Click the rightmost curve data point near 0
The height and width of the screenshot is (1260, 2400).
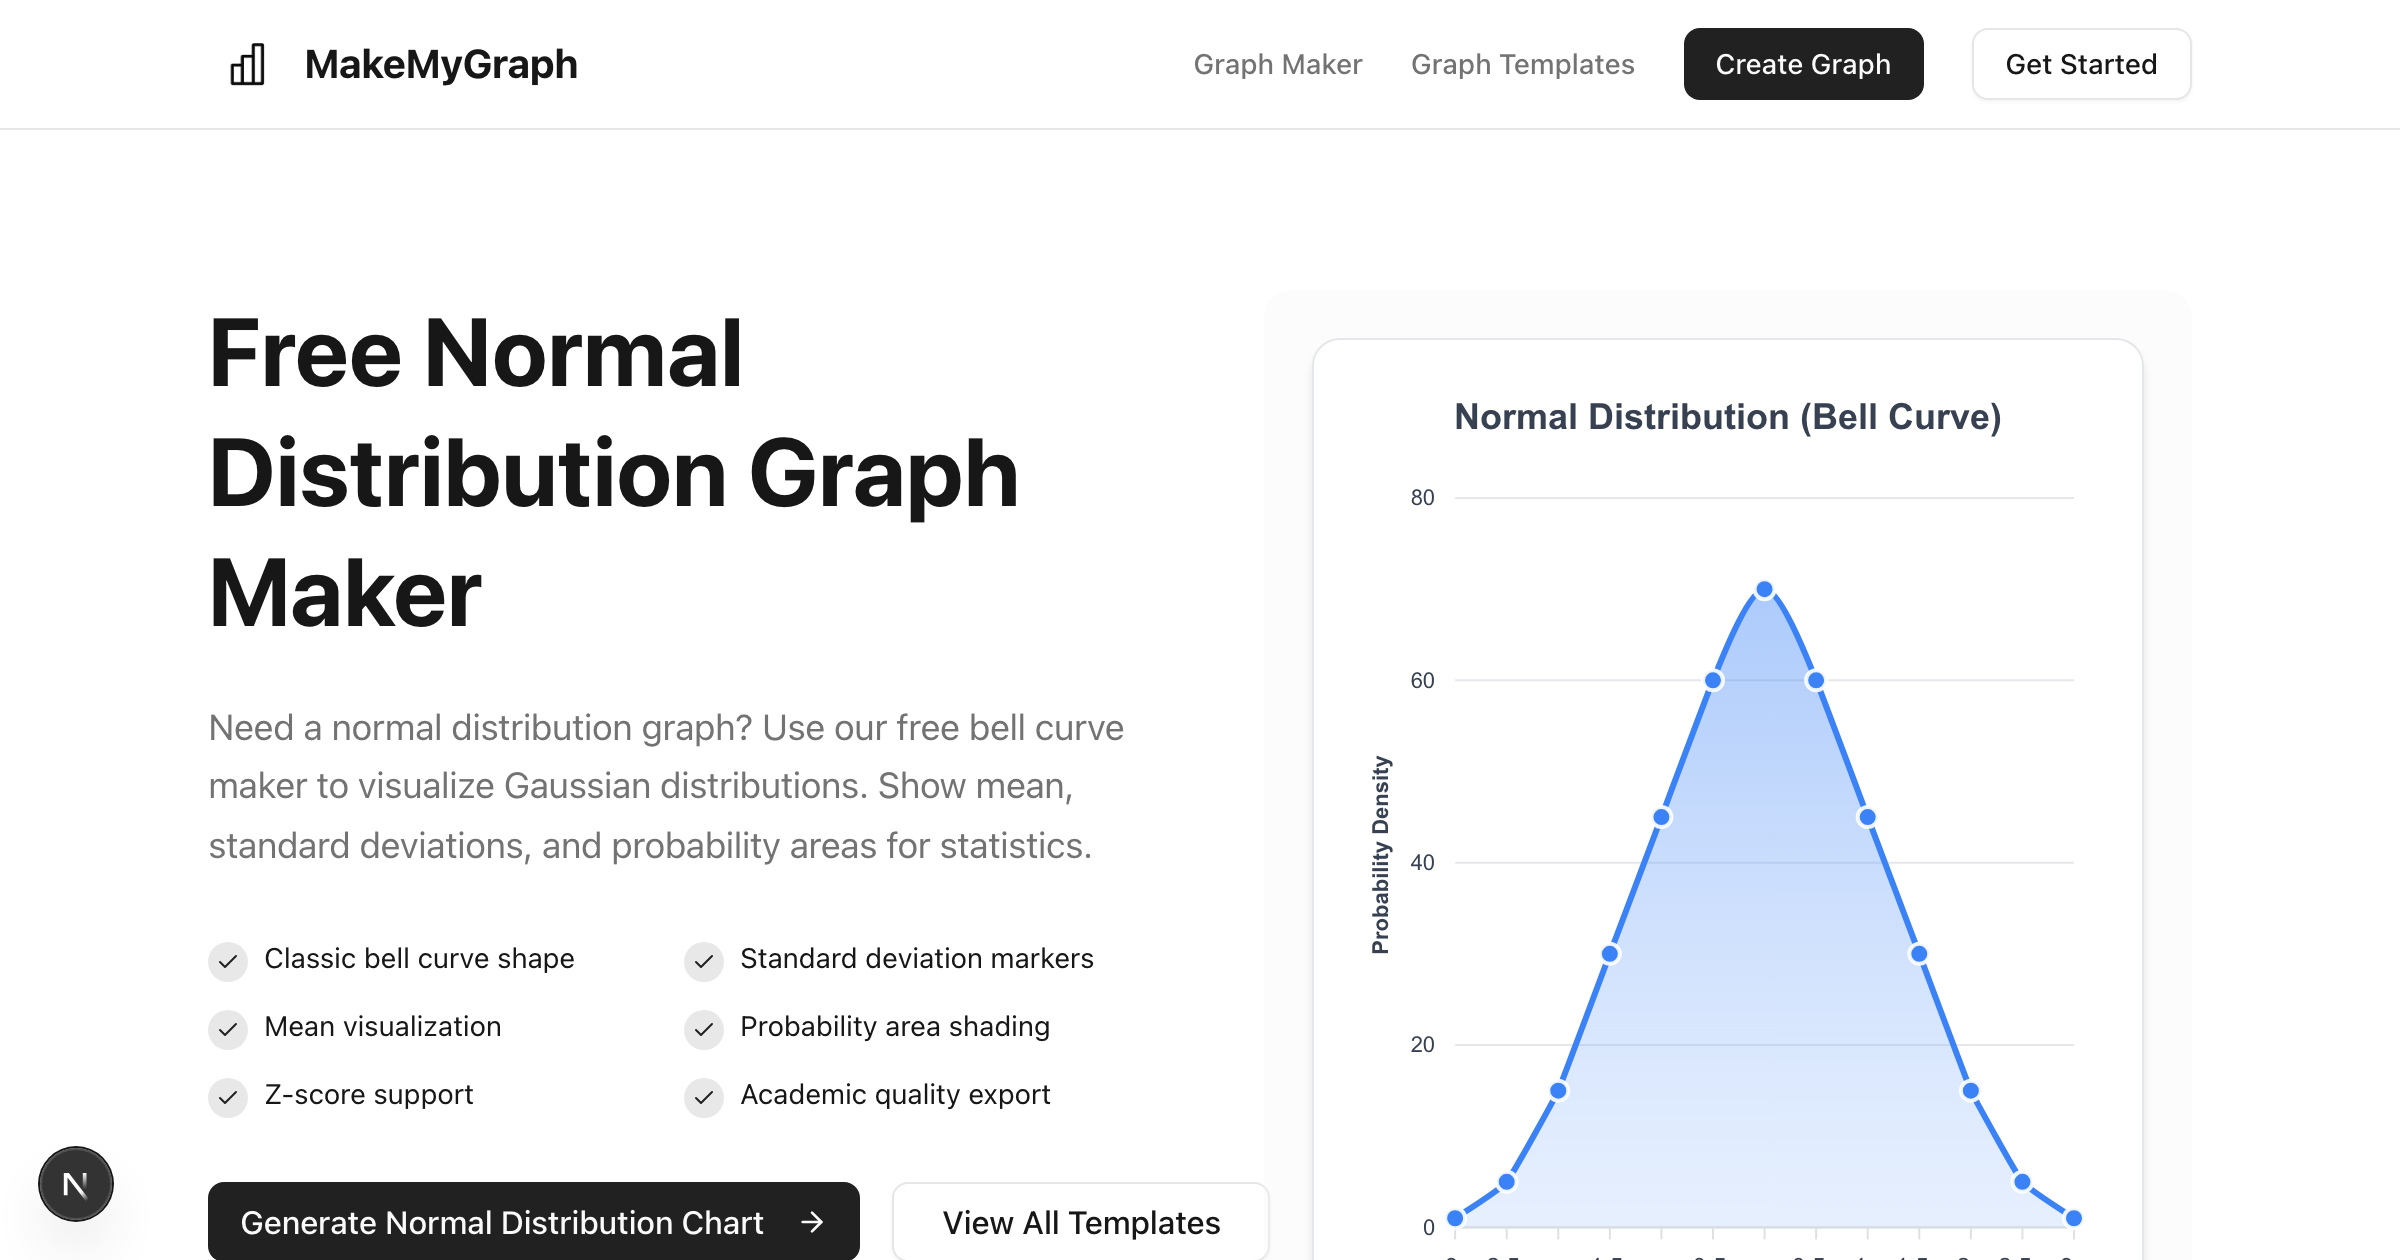coord(2074,1218)
